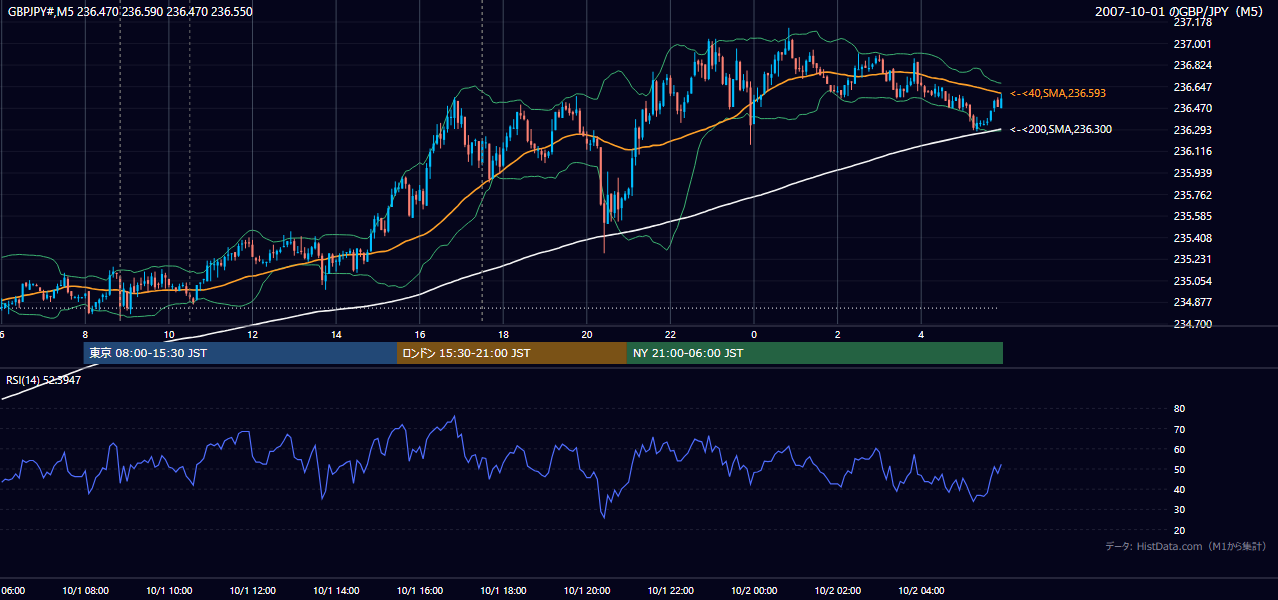
Task: Click RSI scale value 70
Action: click(1179, 429)
